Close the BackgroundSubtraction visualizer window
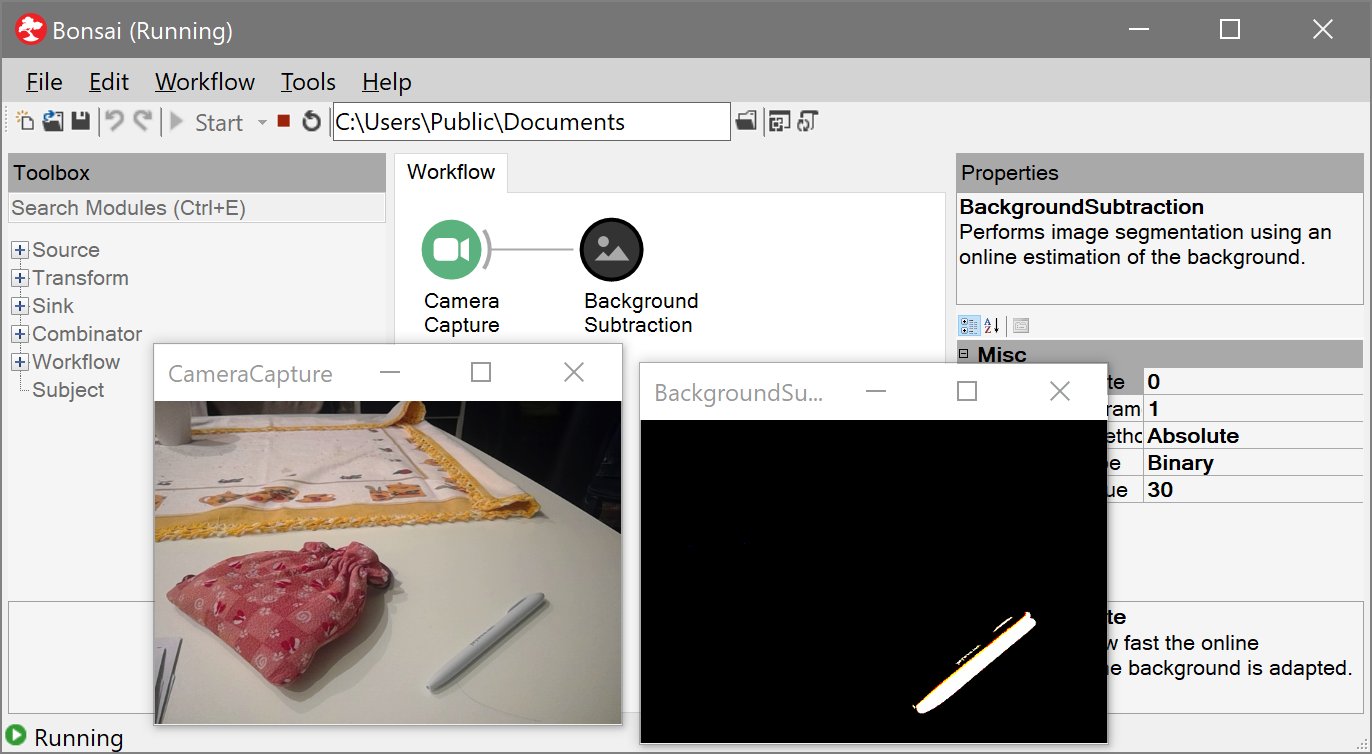Image resolution: width=1372 pixels, height=754 pixels. pyautogui.click(x=1060, y=391)
